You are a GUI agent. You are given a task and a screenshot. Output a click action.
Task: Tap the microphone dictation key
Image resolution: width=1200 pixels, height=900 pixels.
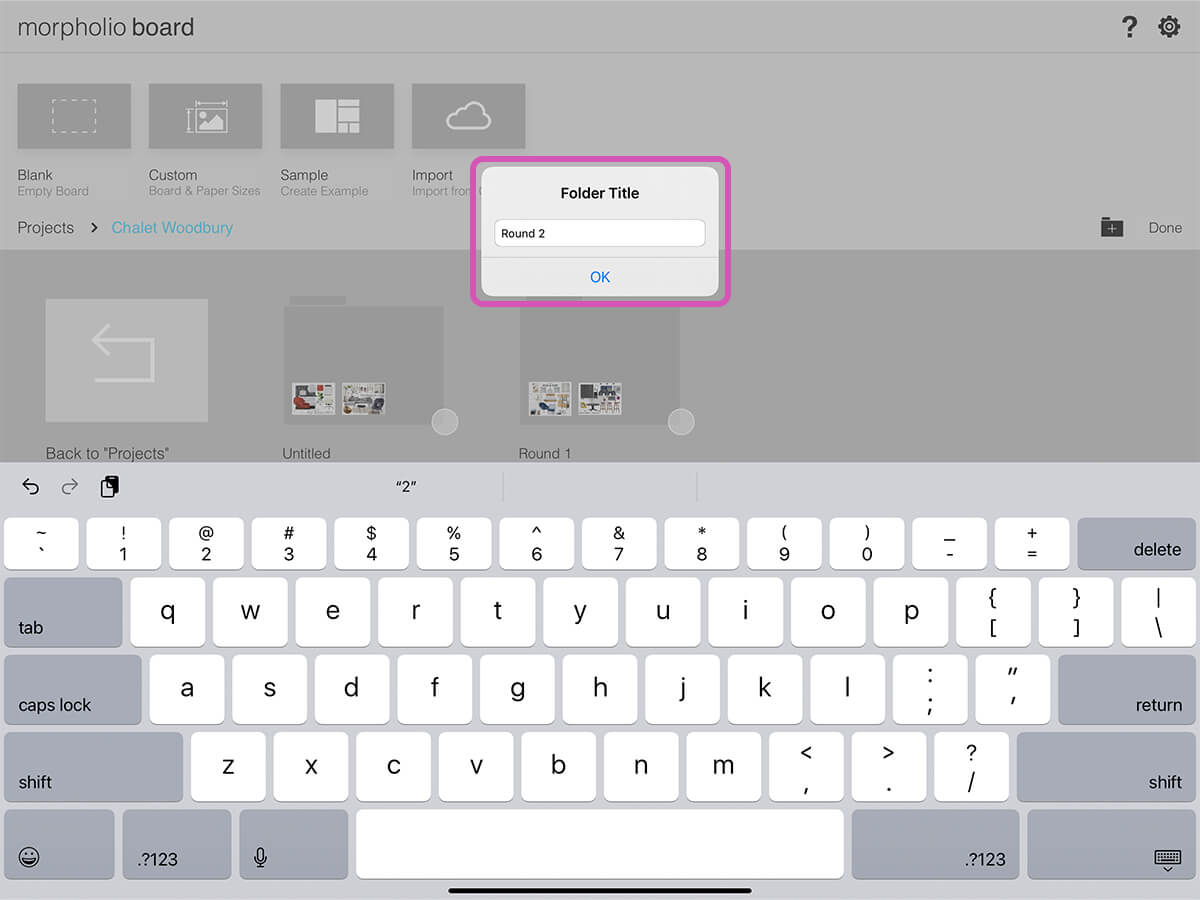tap(260, 857)
